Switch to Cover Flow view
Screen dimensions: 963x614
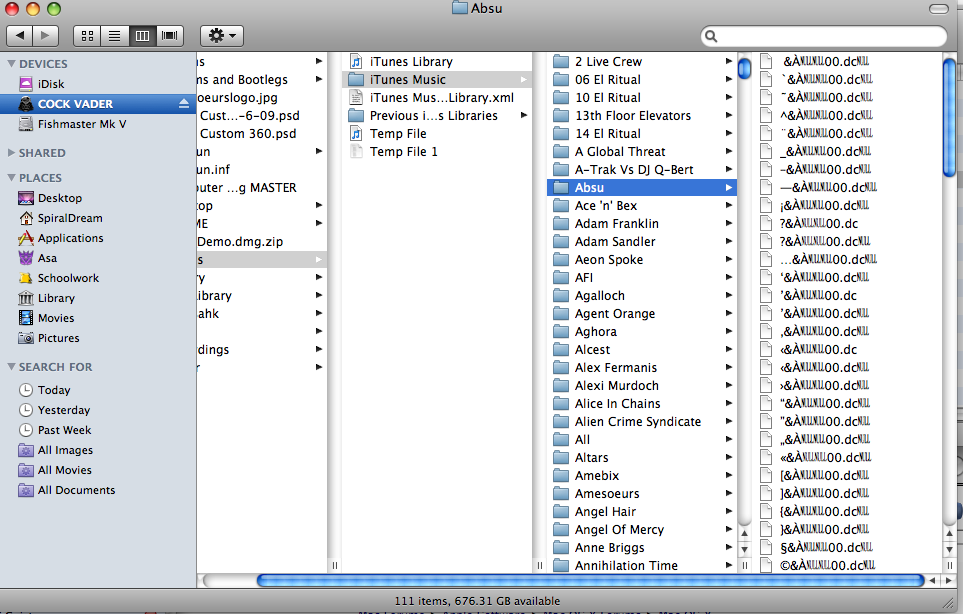[x=170, y=36]
